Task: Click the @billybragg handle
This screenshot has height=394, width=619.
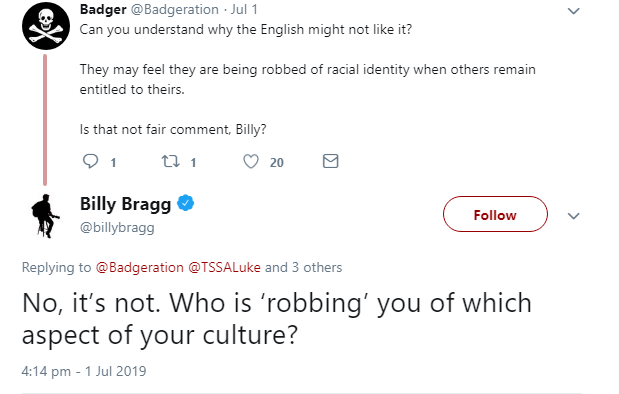Action: 117,227
